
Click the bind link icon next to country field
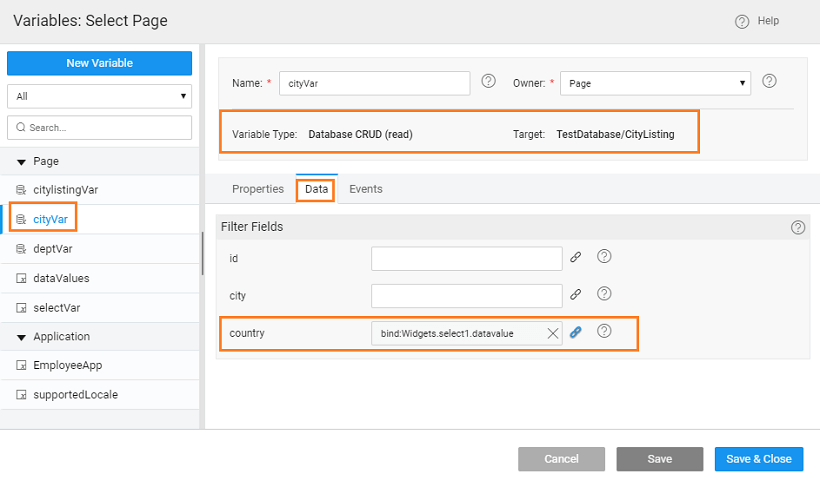[x=576, y=333]
